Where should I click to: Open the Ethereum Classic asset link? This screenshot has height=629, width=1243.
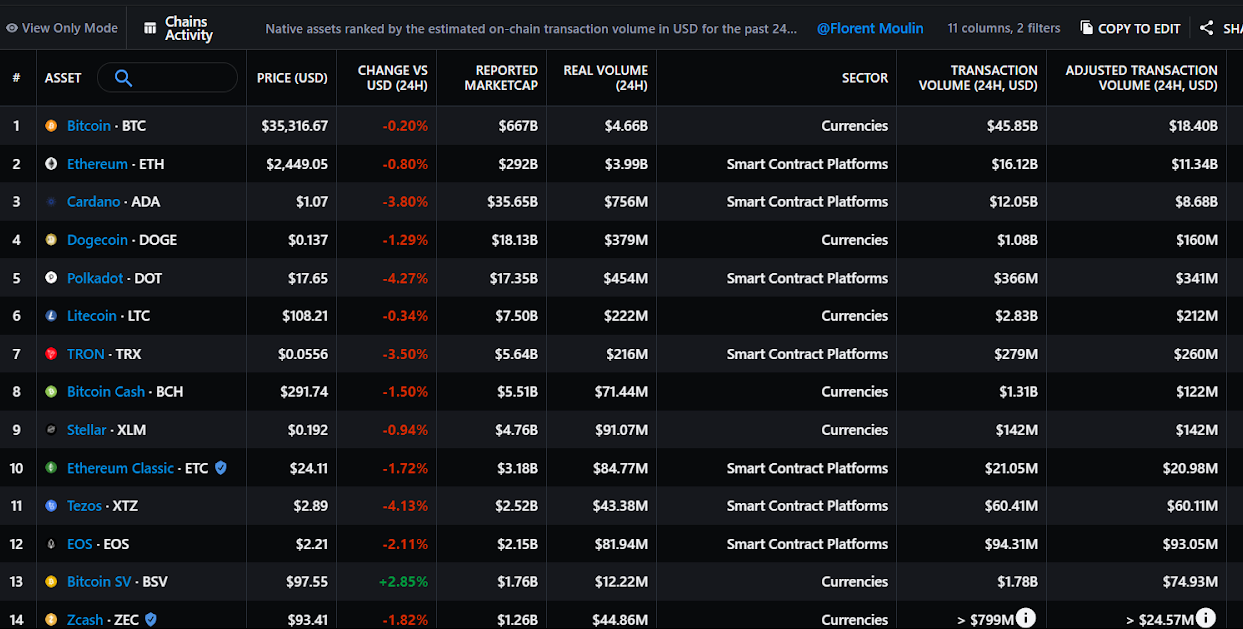point(121,468)
